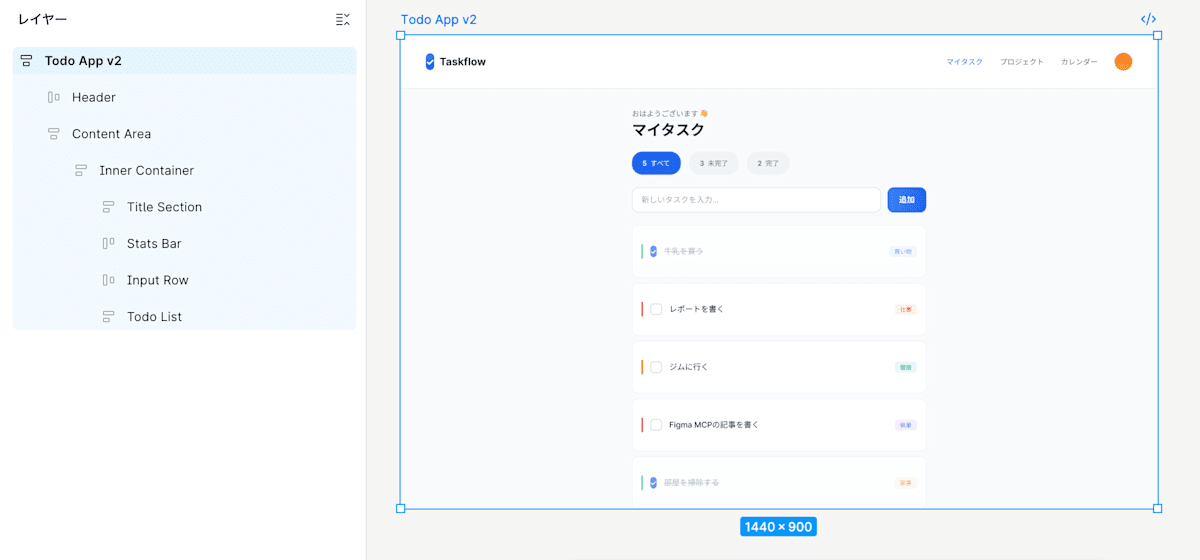Click the Content Area layer's layout icon
Viewport: 1200px width, 560px height.
pyautogui.click(x=53, y=134)
